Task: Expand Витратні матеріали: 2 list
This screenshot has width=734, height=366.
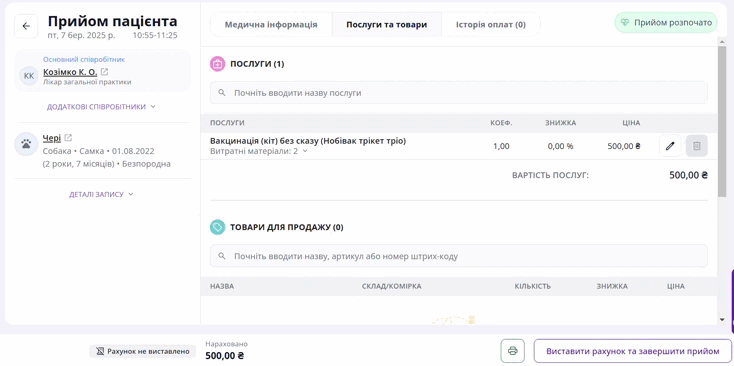Action: tap(259, 151)
